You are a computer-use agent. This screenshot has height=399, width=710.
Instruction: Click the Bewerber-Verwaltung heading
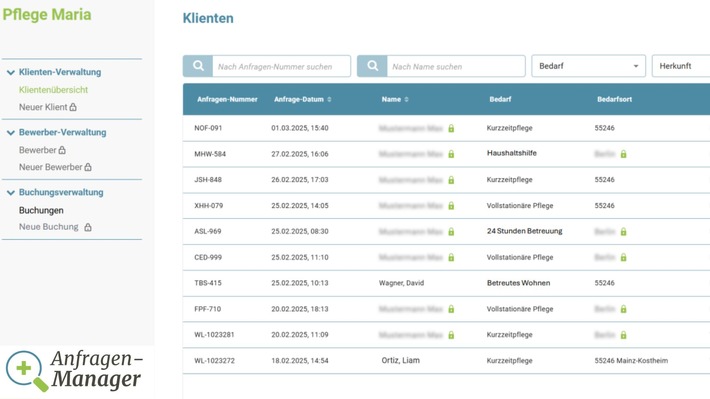(62, 132)
